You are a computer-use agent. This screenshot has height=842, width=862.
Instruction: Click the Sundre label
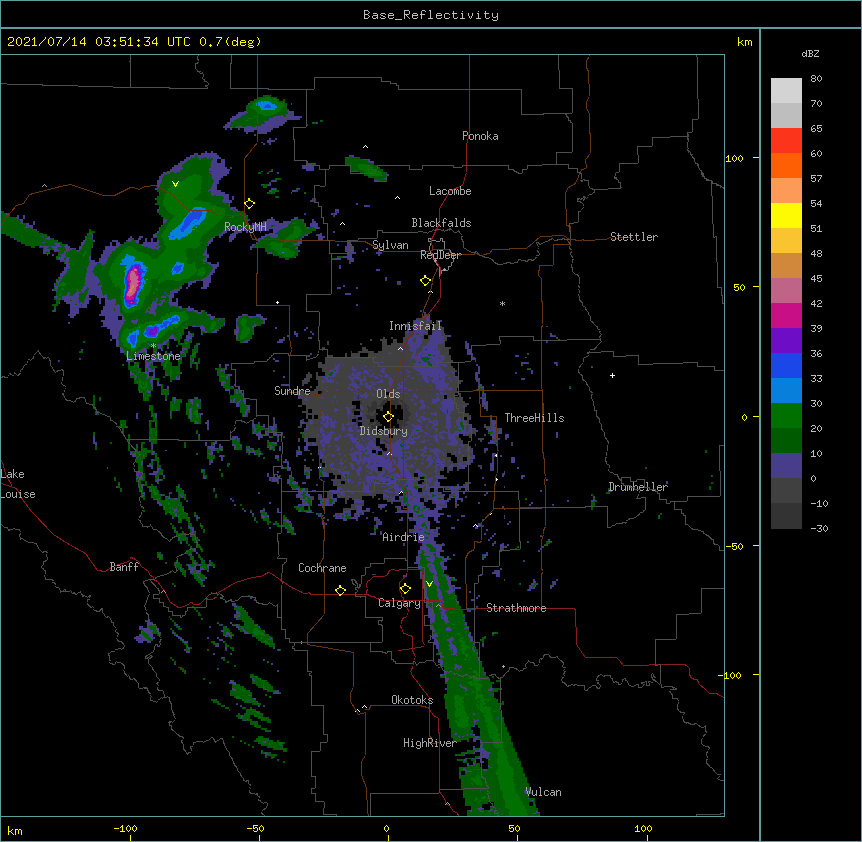[x=292, y=391]
